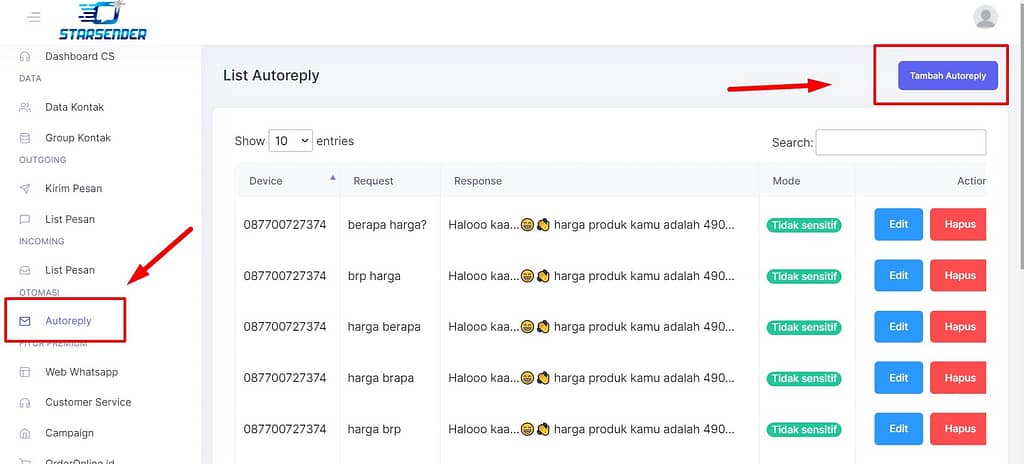1024x464 pixels.
Task: Open the user avatar profile menu
Action: pyautogui.click(x=985, y=17)
